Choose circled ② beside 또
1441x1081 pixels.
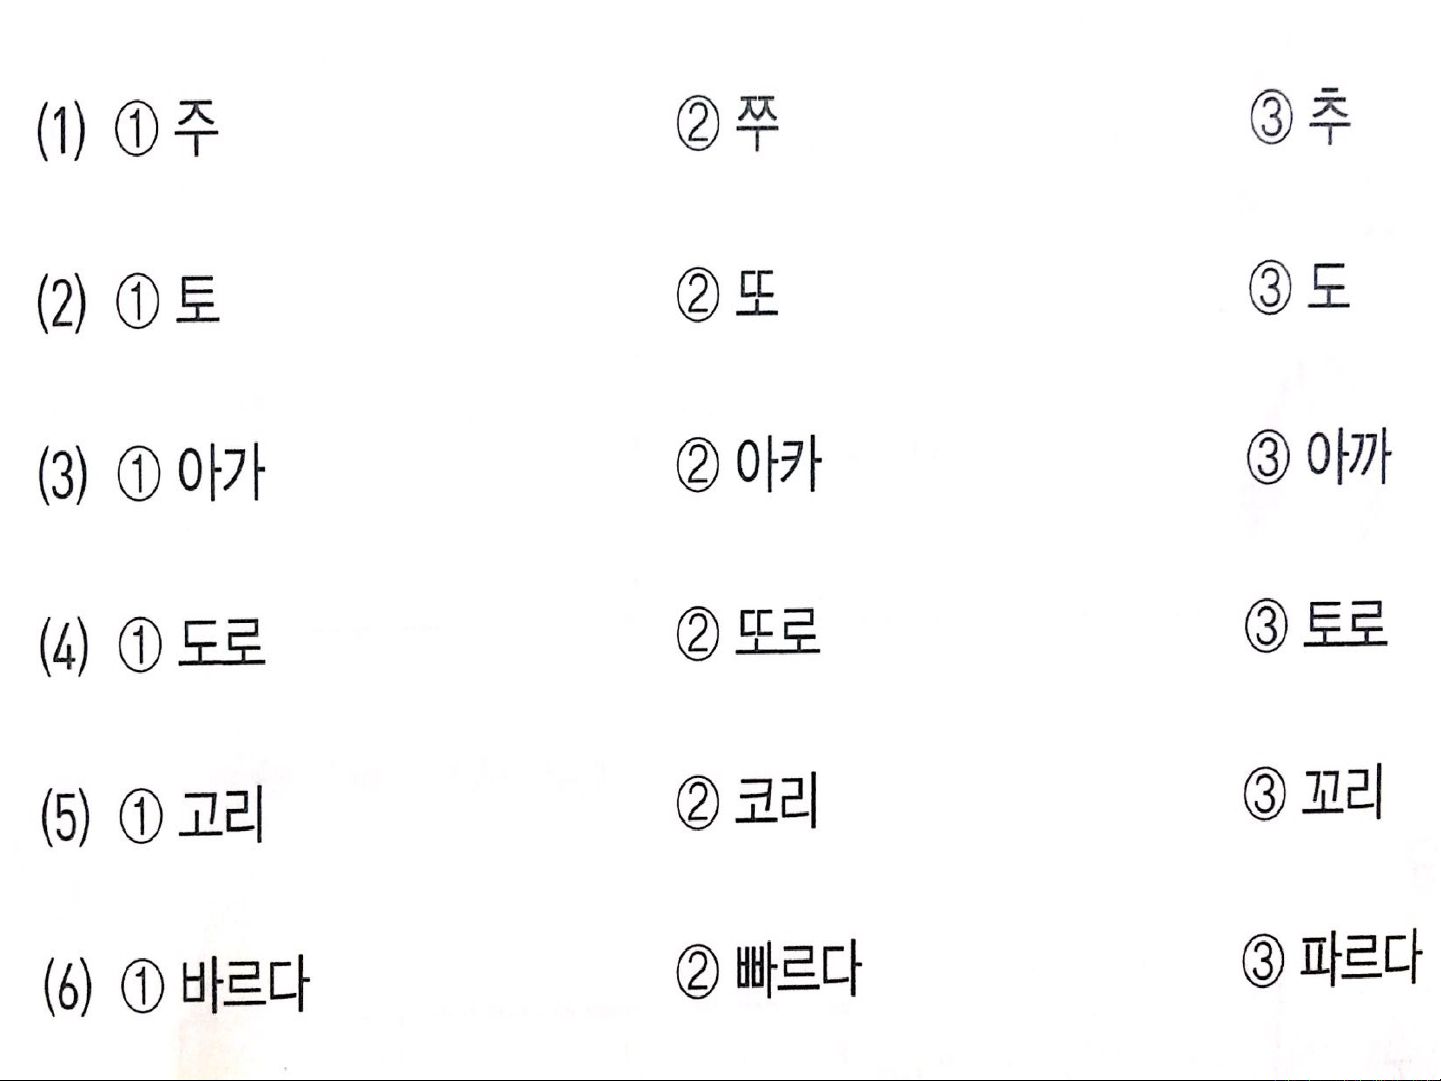(x=698, y=295)
